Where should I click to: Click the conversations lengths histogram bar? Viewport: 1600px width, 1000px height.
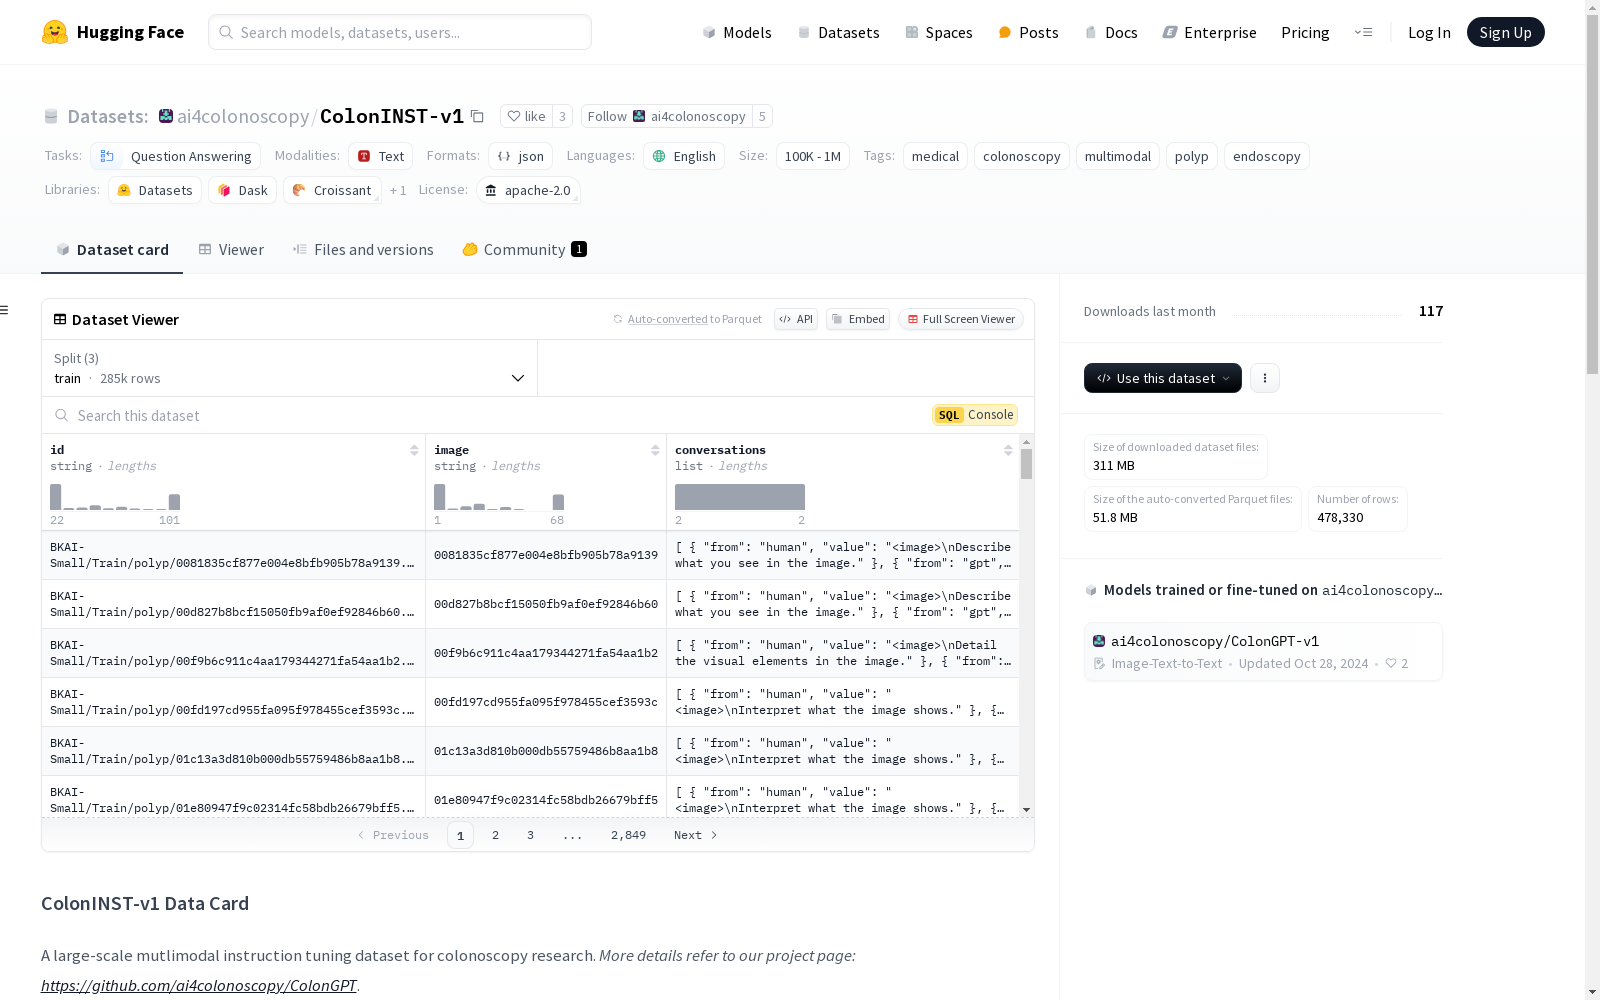(x=740, y=497)
